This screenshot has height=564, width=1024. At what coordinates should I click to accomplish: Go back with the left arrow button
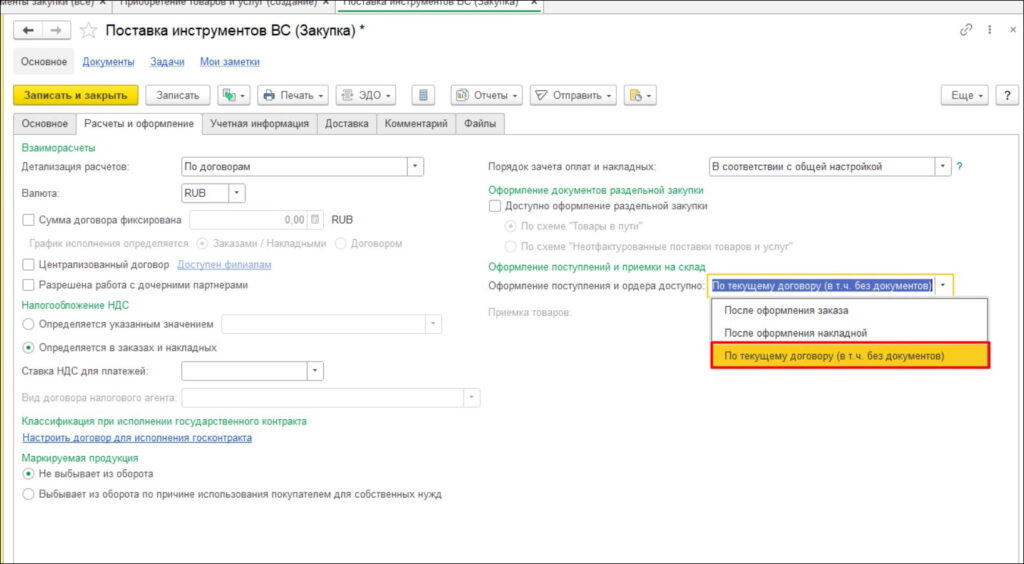click(28, 31)
